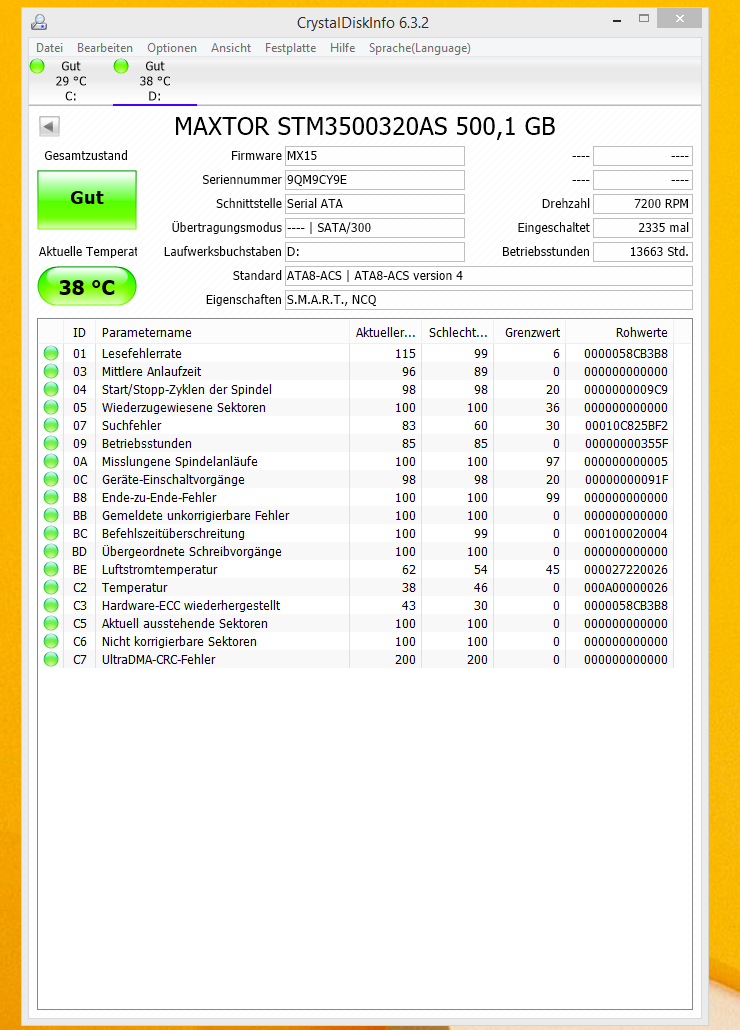Select the UltraDMA-CRC-Fehler parameter name

coord(158,660)
